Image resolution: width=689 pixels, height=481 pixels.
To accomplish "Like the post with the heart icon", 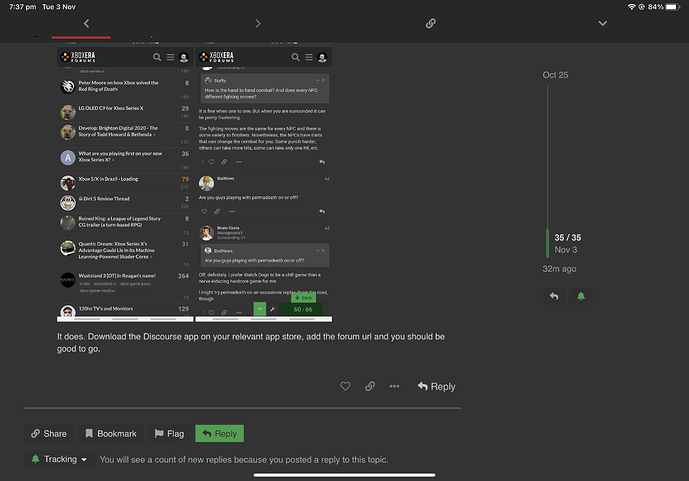I will (345, 386).
